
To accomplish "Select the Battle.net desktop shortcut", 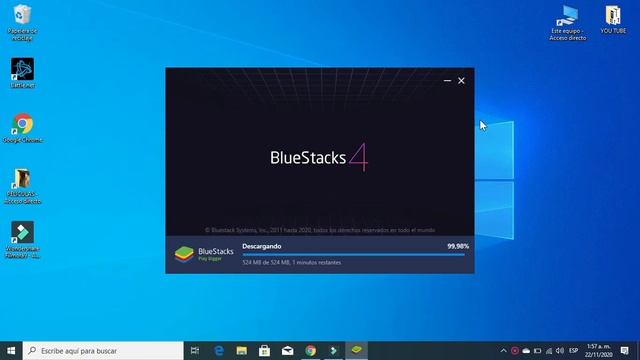I will 22,73.
